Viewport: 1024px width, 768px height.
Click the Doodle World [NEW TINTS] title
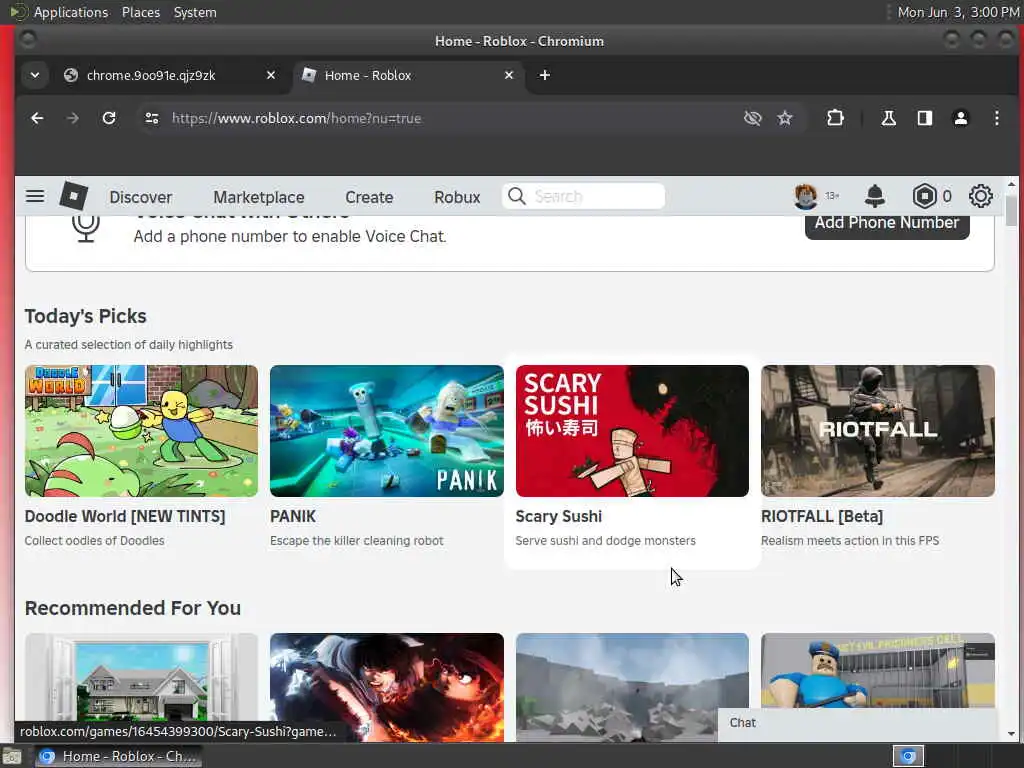click(x=125, y=516)
